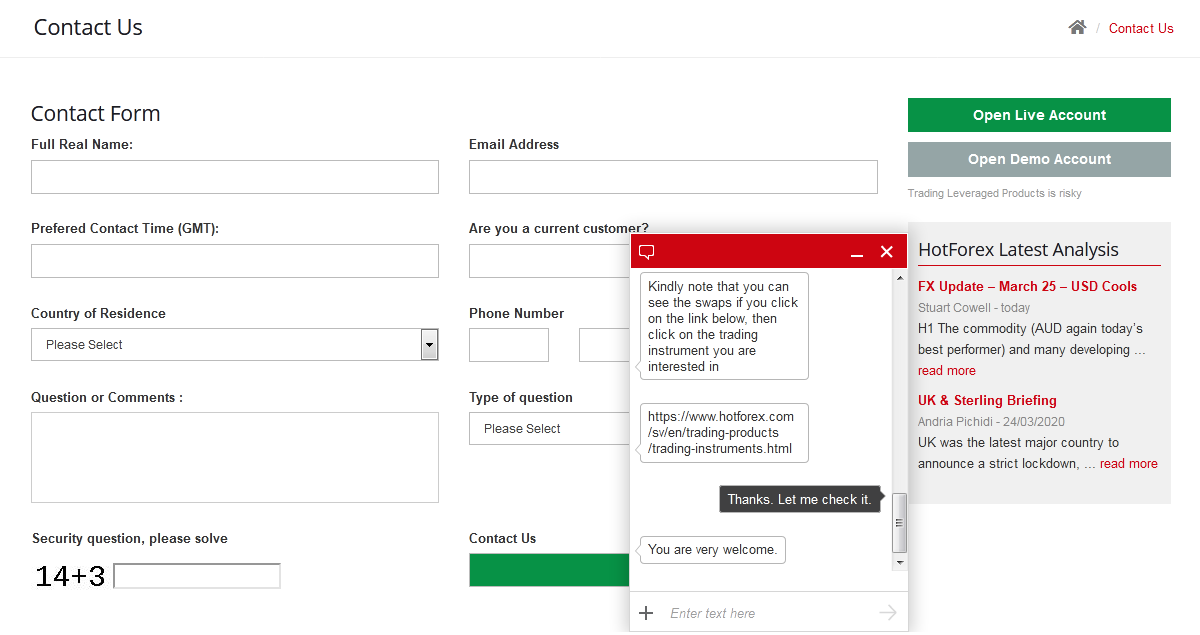Focus the Email Address field
The width and height of the screenshot is (1200, 635).
point(673,177)
